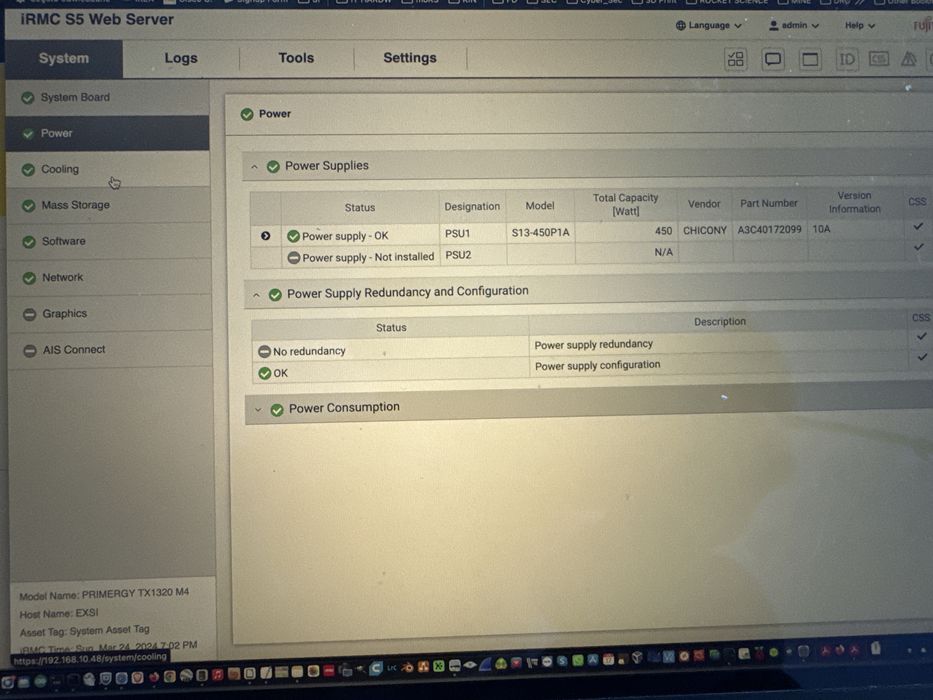The width and height of the screenshot is (933, 700).
Task: Click the A3C40172099 part number cell
Action: click(769, 229)
